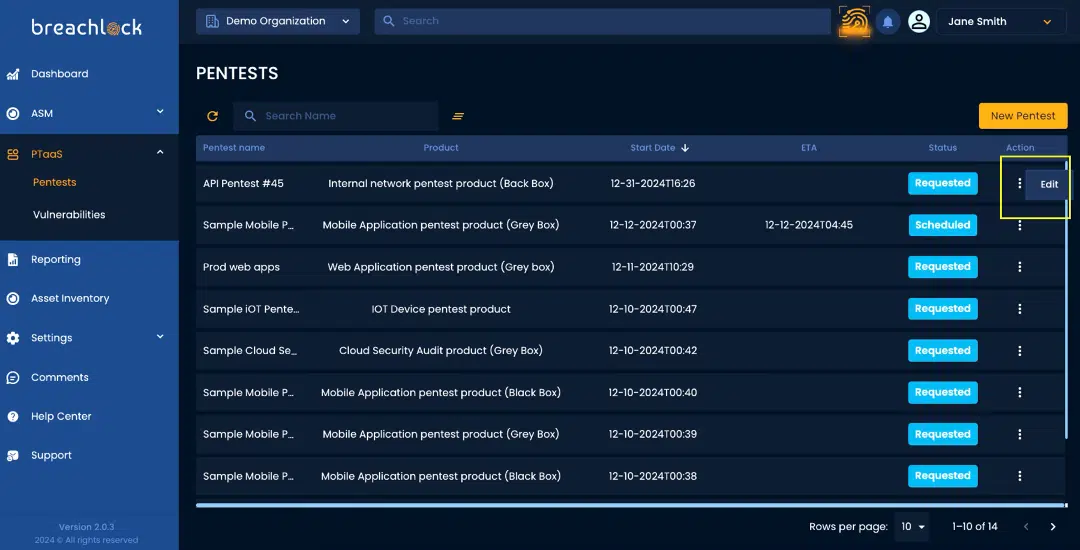Open the API Pentest #45 row
The image size is (1080, 550).
tap(630, 184)
